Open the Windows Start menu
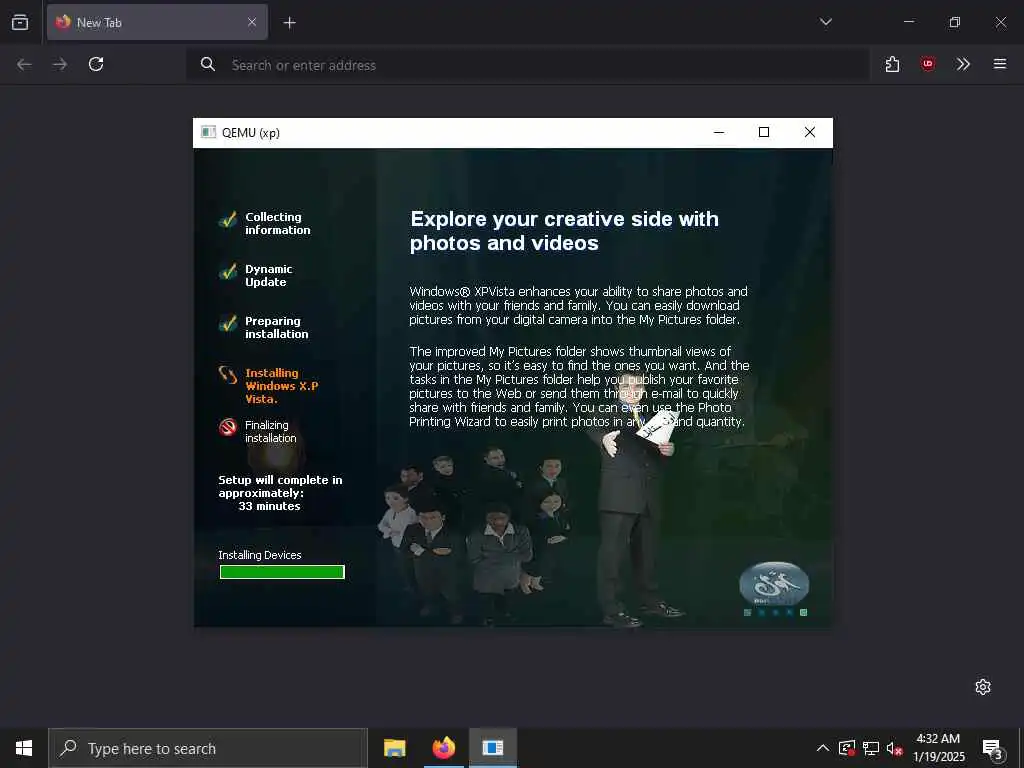Screen dimensions: 1024x768 tap(24, 748)
